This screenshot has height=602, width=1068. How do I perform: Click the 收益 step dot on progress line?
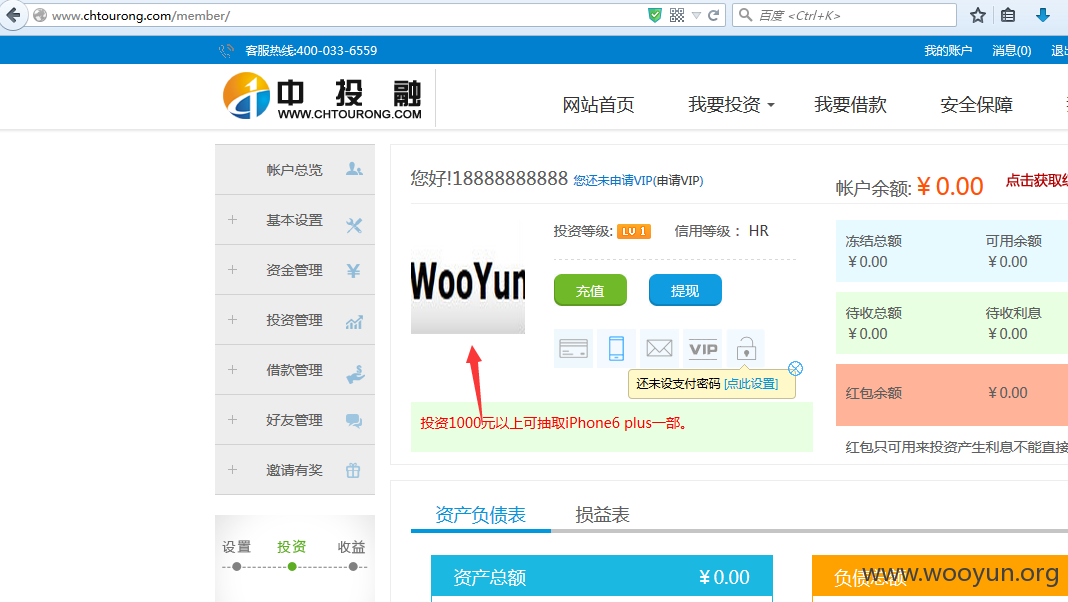click(x=353, y=567)
